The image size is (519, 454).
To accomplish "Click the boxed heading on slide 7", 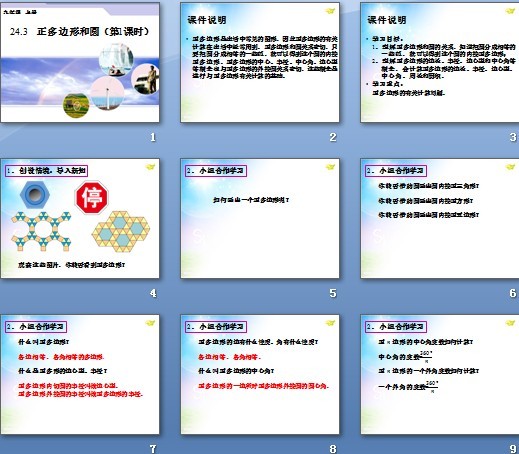I will pos(36,327).
